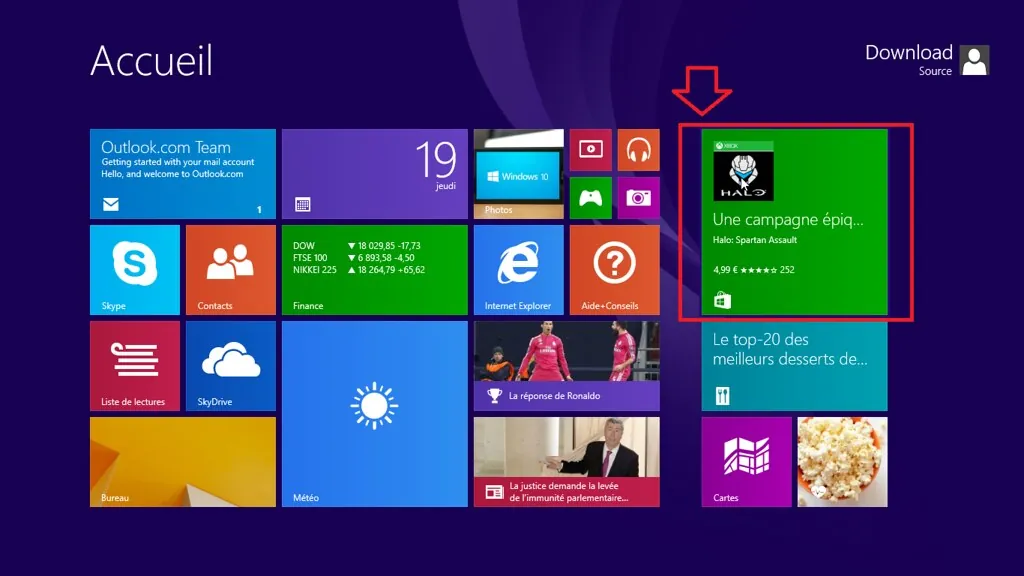The height and width of the screenshot is (576, 1024).
Task: Open the Bureau desktop tile
Action: coord(183,462)
